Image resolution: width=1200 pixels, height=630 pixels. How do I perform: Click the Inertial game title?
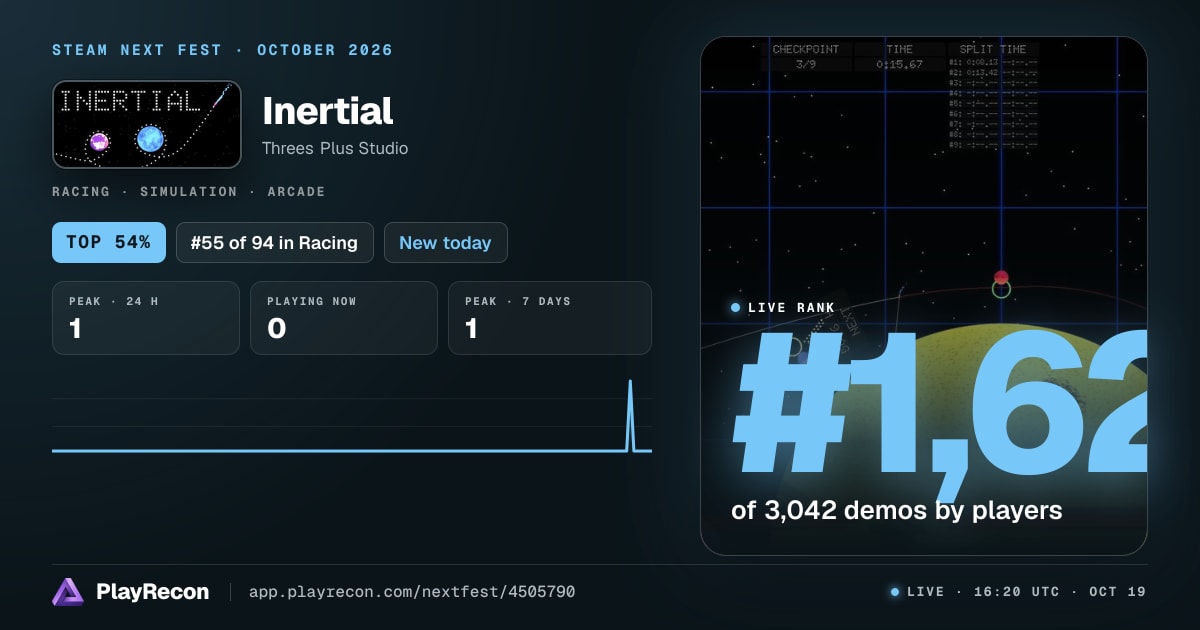click(328, 110)
